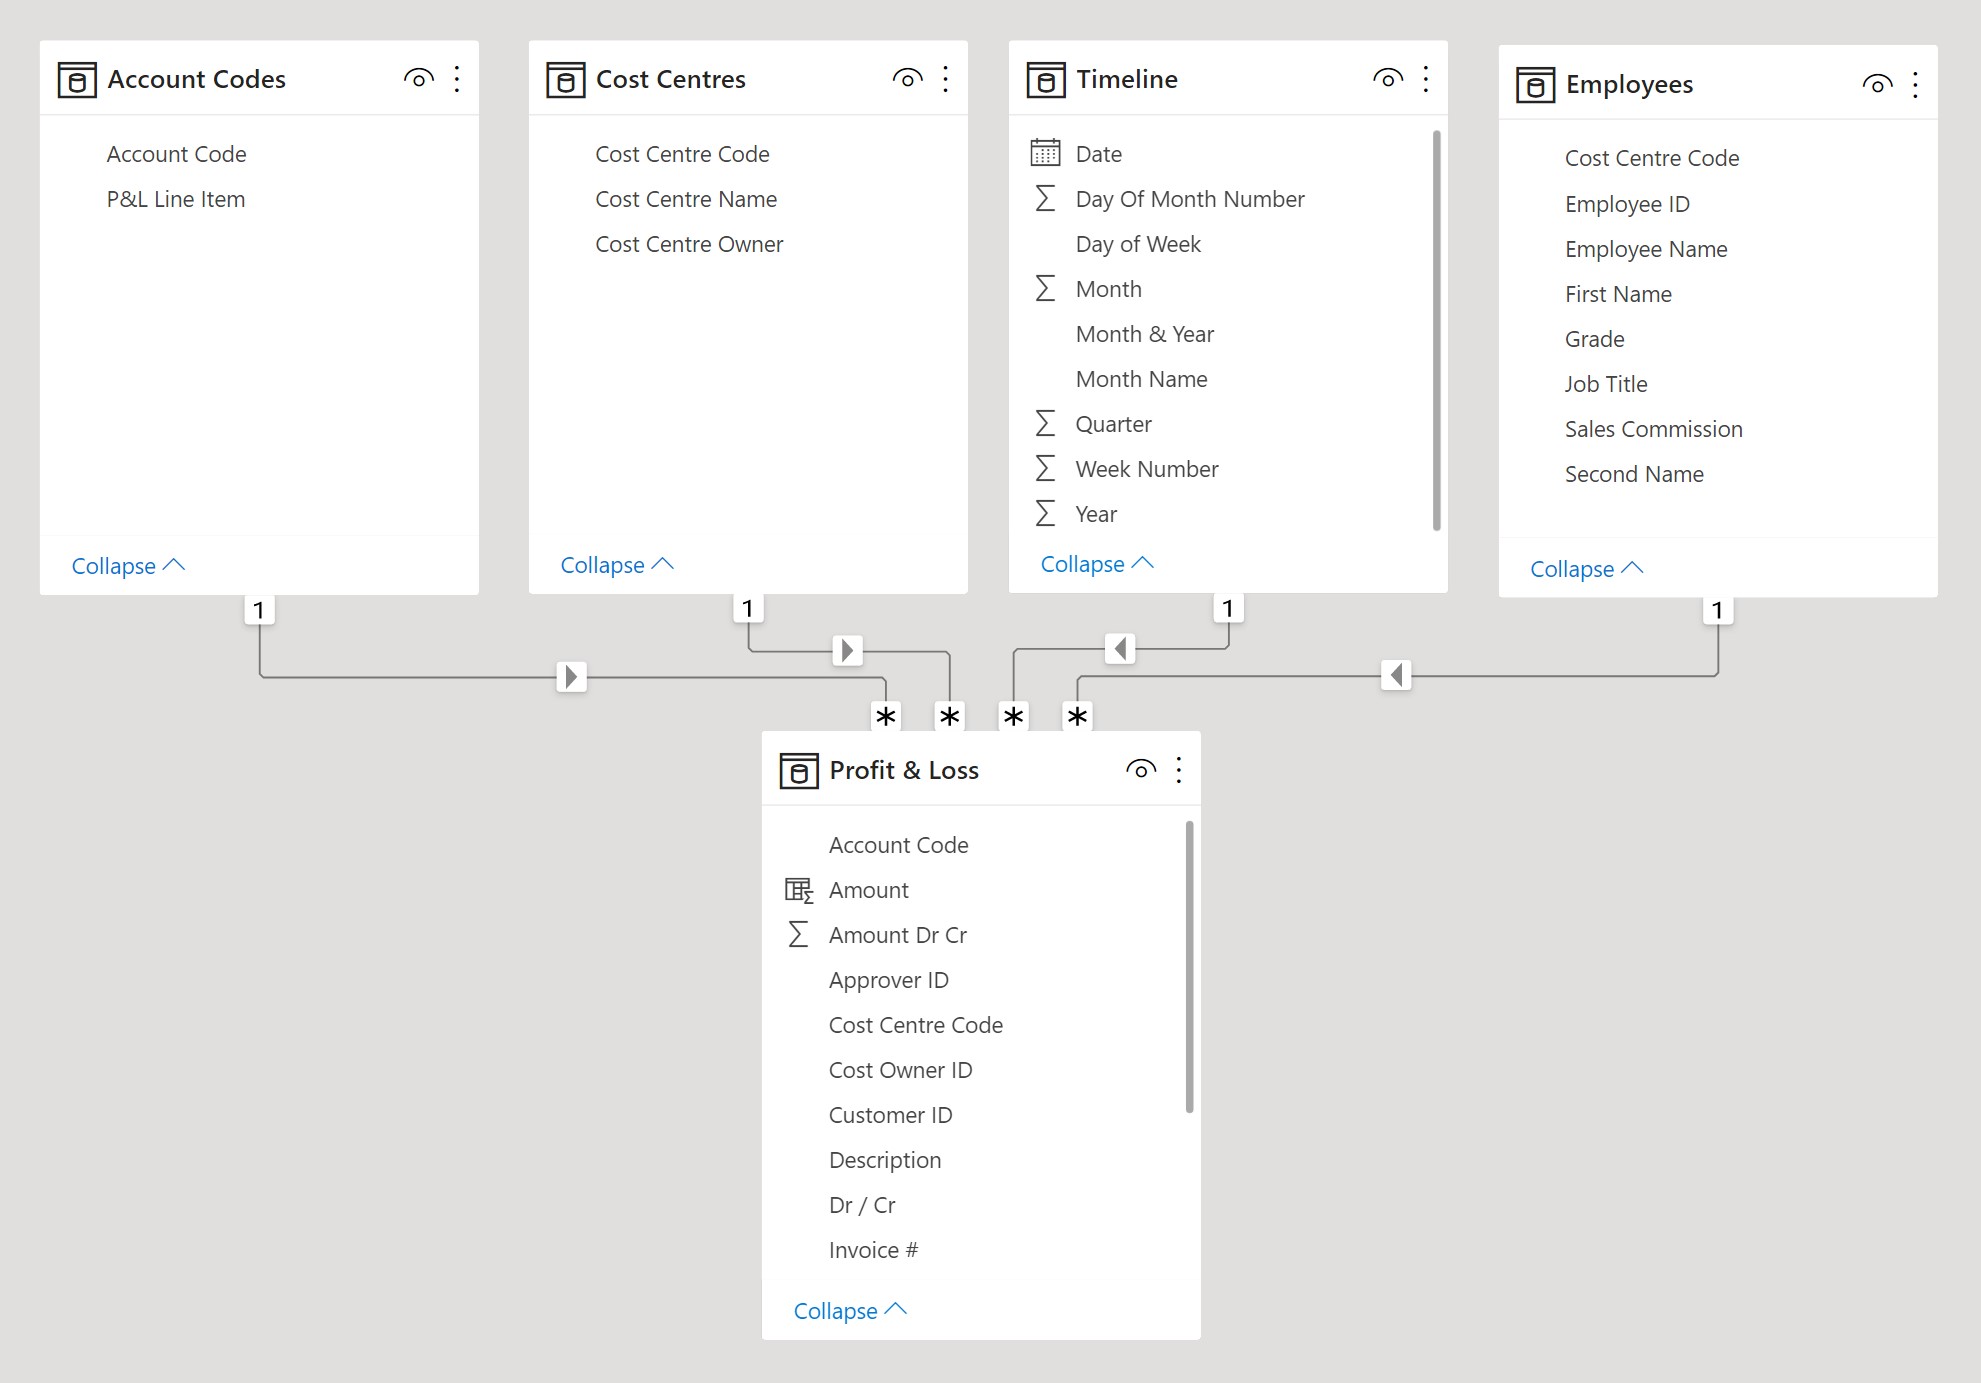Click the calendar icon next to Date

[1045, 153]
